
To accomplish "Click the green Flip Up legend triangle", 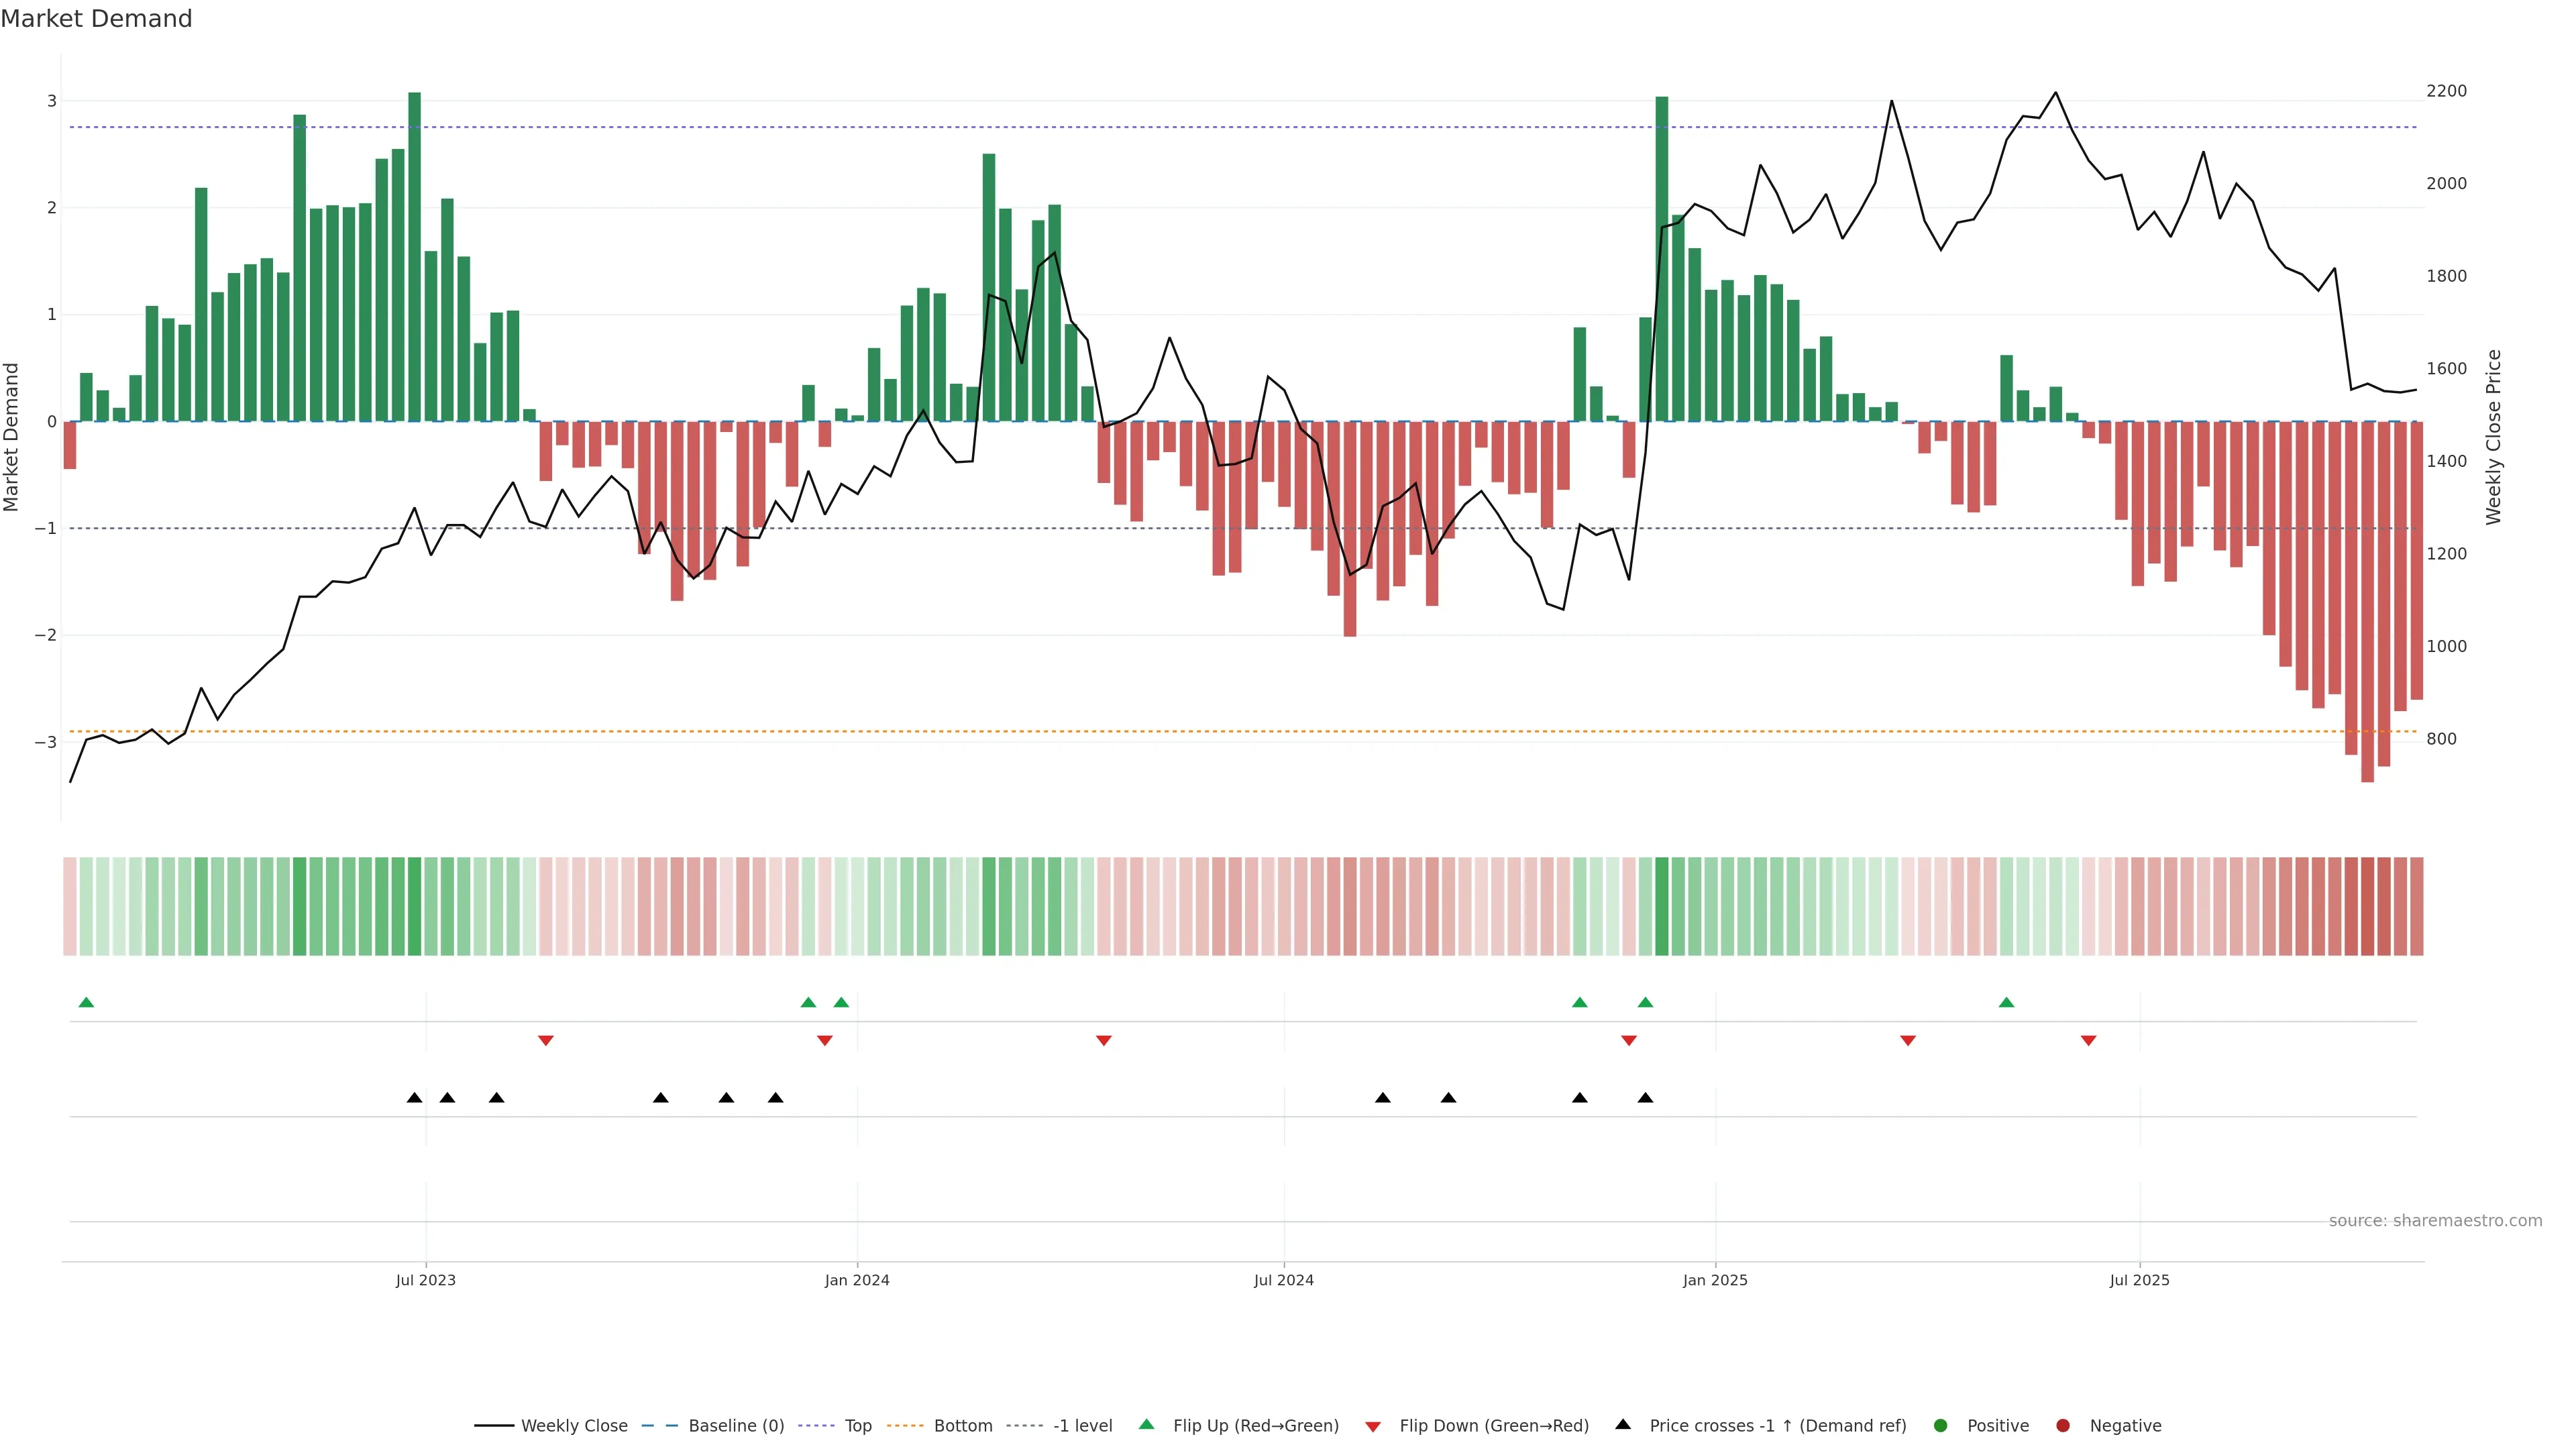I will point(1146,1424).
